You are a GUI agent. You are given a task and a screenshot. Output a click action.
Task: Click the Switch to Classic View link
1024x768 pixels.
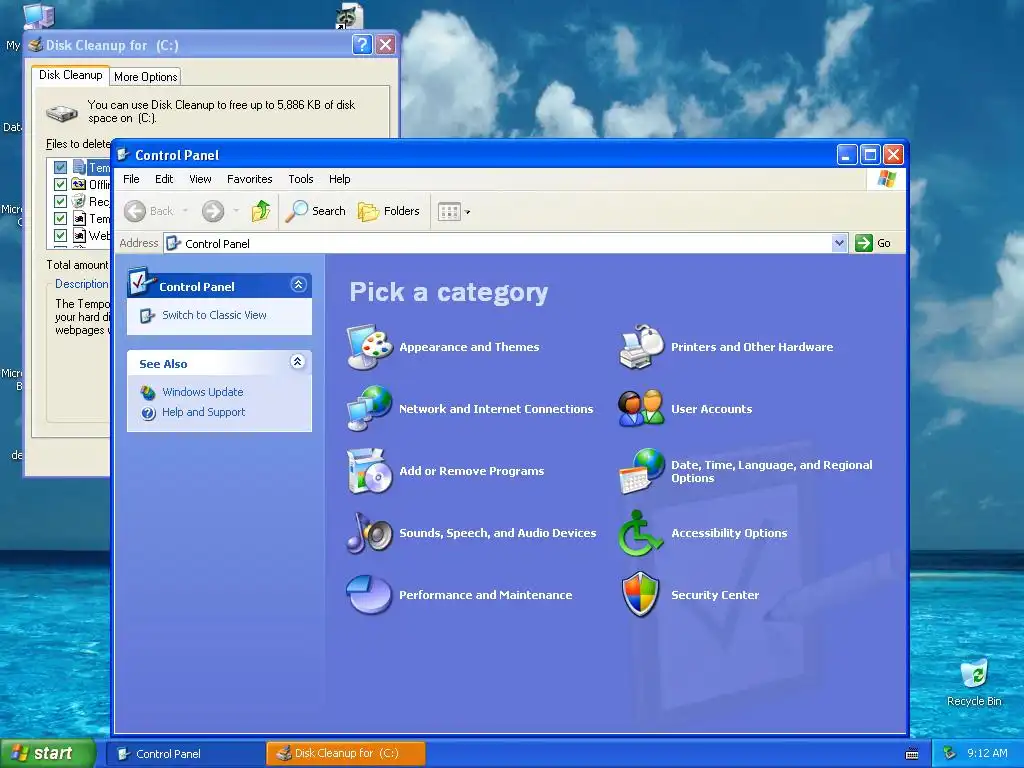(214, 315)
